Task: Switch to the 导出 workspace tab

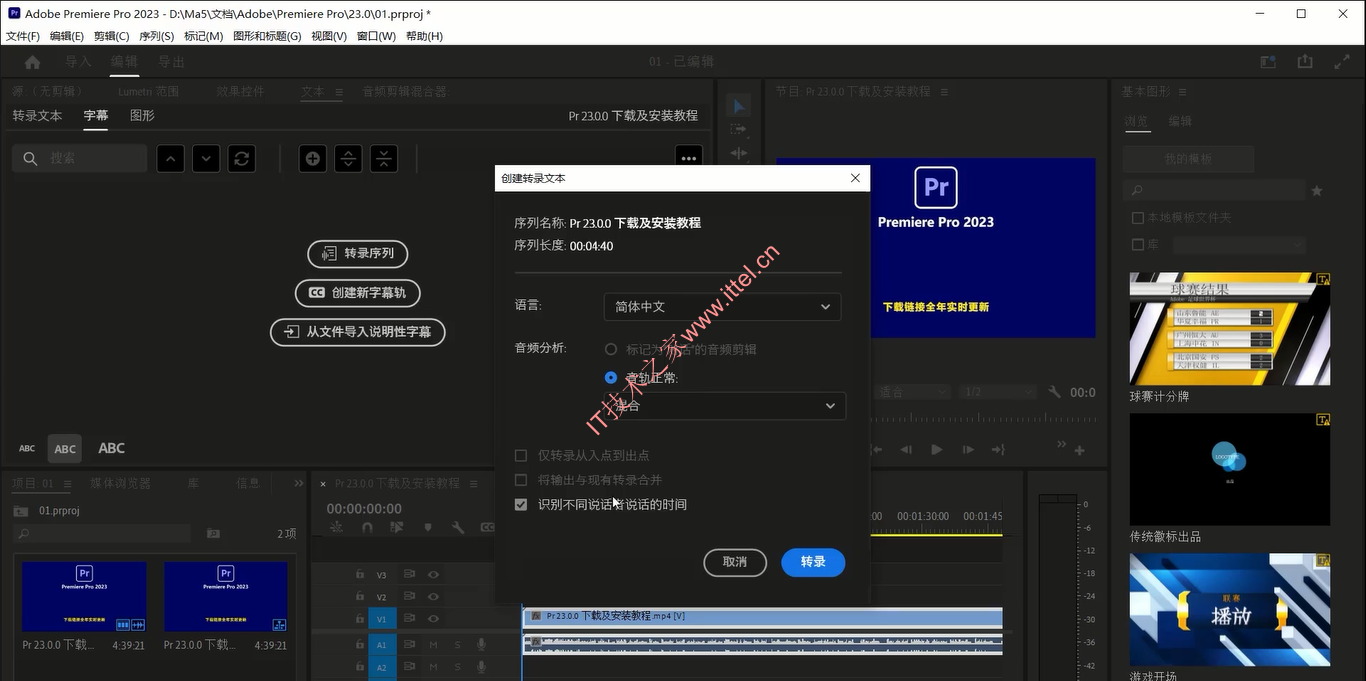Action: coord(171,62)
